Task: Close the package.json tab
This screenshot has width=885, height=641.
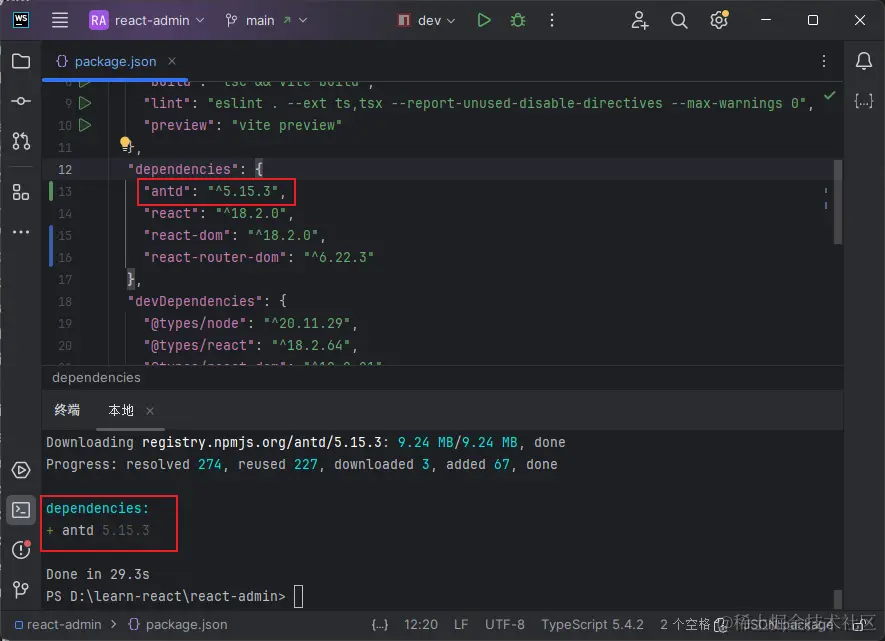Action: coord(172,61)
